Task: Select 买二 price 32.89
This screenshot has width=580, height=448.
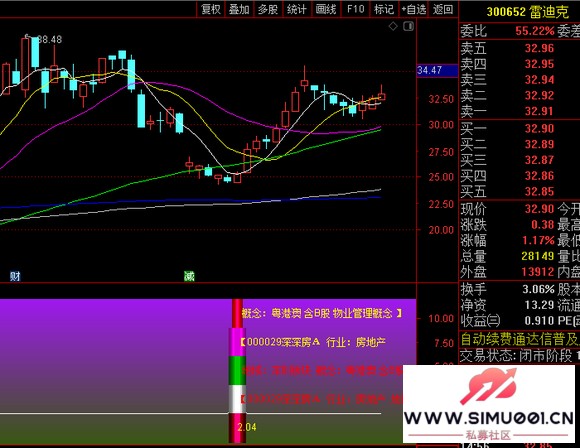Action: pyautogui.click(x=539, y=144)
